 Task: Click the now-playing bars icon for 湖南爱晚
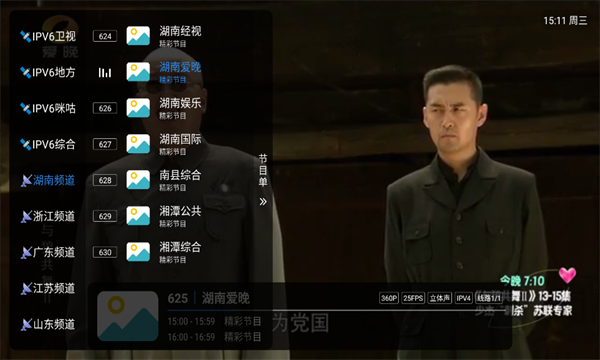(x=105, y=72)
